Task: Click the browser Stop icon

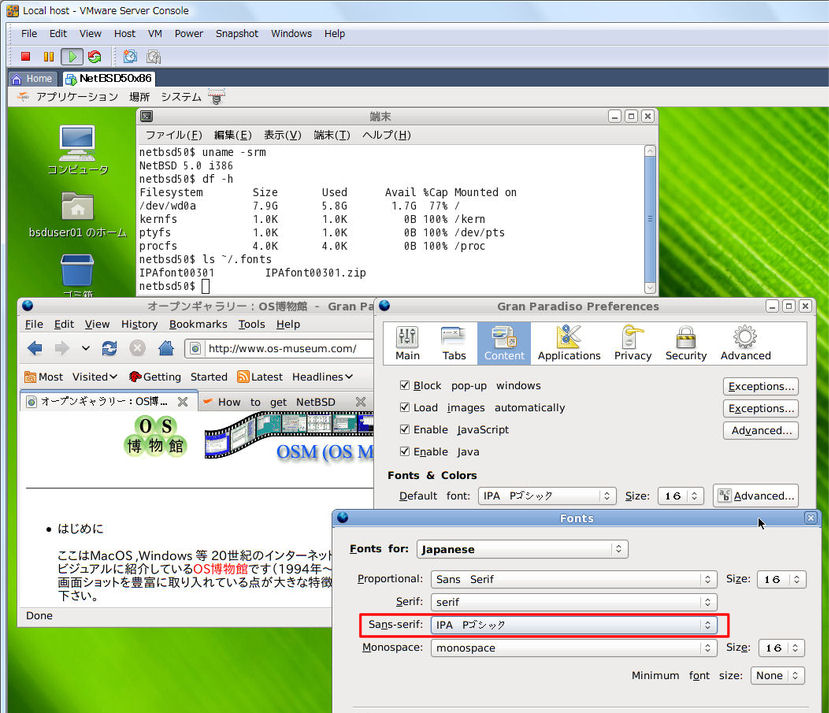Action: coord(137,348)
